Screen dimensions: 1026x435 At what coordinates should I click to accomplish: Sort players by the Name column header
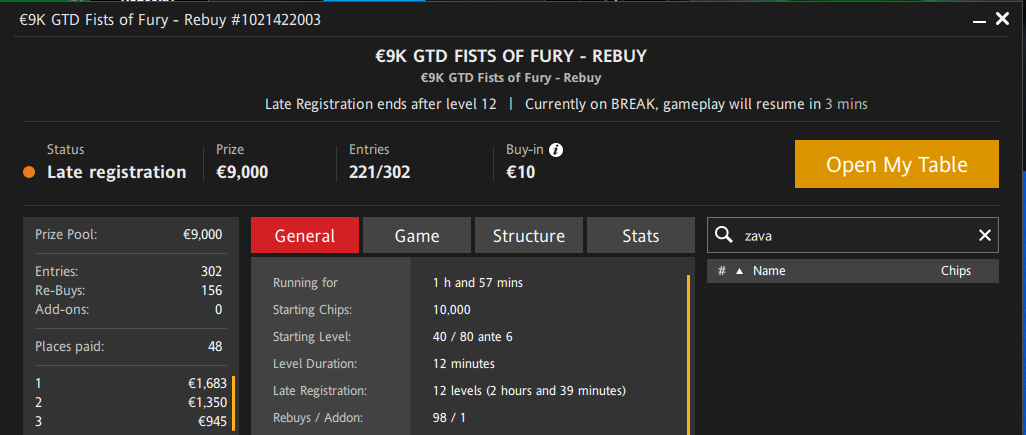(769, 271)
